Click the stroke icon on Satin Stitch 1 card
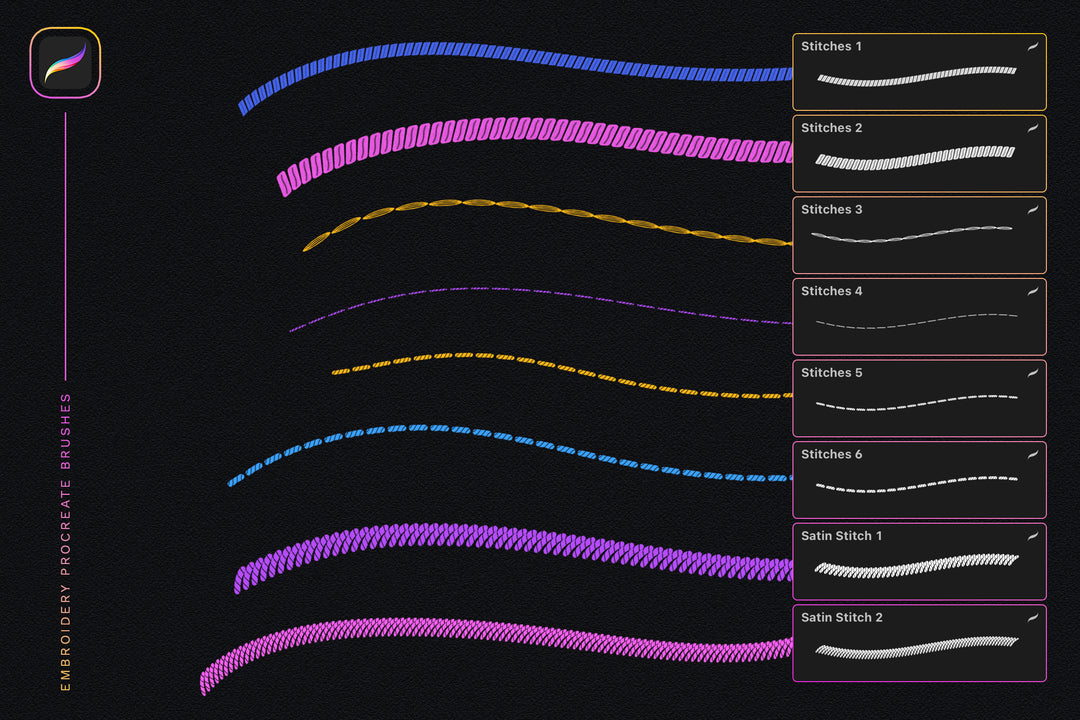 pos(1032,536)
